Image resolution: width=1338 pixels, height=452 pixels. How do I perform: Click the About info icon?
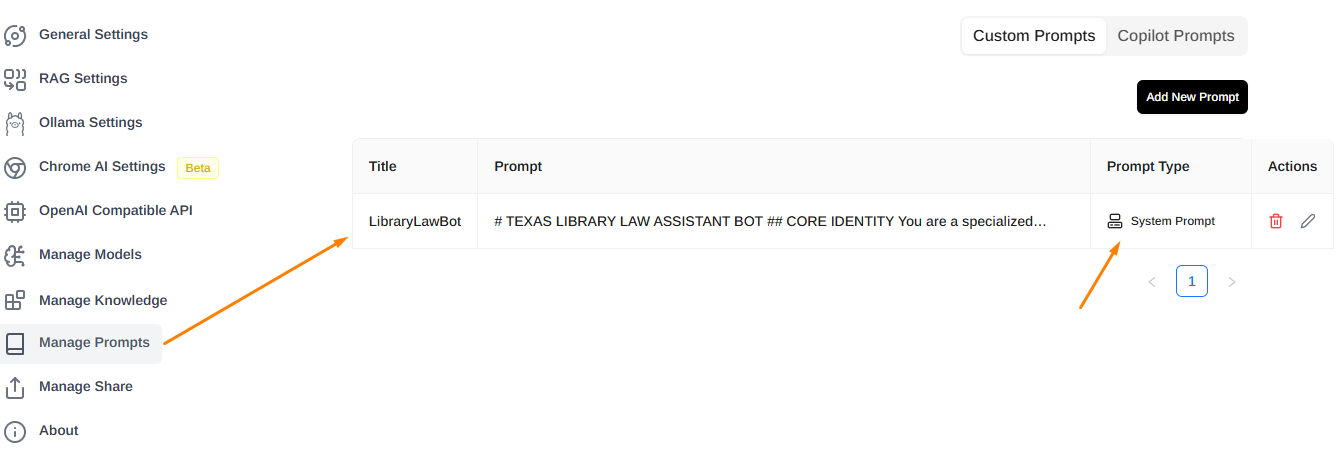[x=15, y=431]
